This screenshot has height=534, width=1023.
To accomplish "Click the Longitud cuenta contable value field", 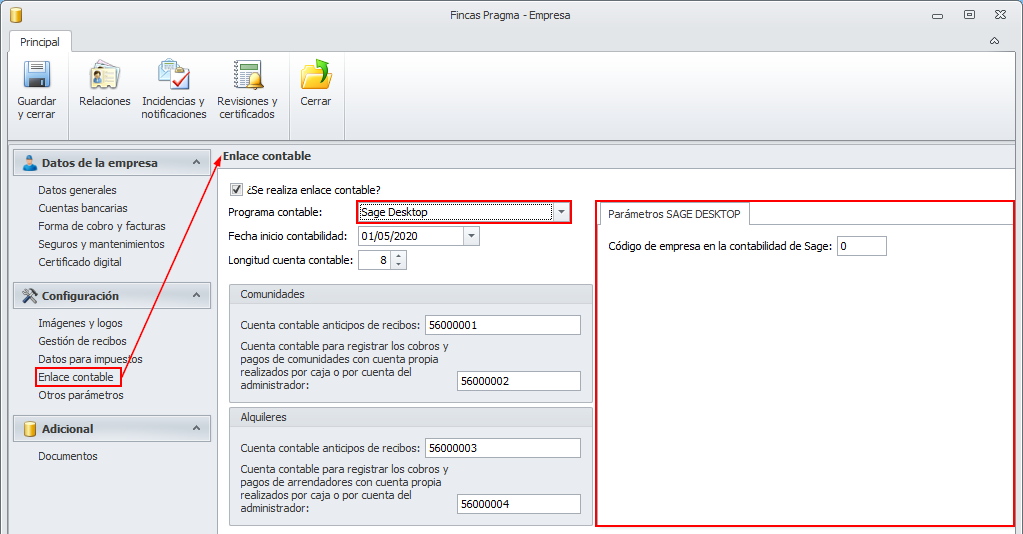I will 374,260.
